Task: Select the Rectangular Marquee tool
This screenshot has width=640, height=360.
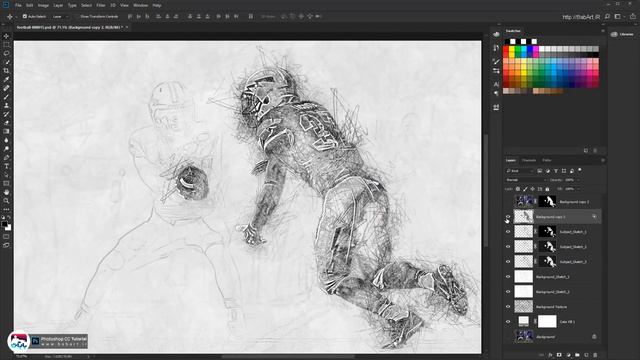Action: 6,45
